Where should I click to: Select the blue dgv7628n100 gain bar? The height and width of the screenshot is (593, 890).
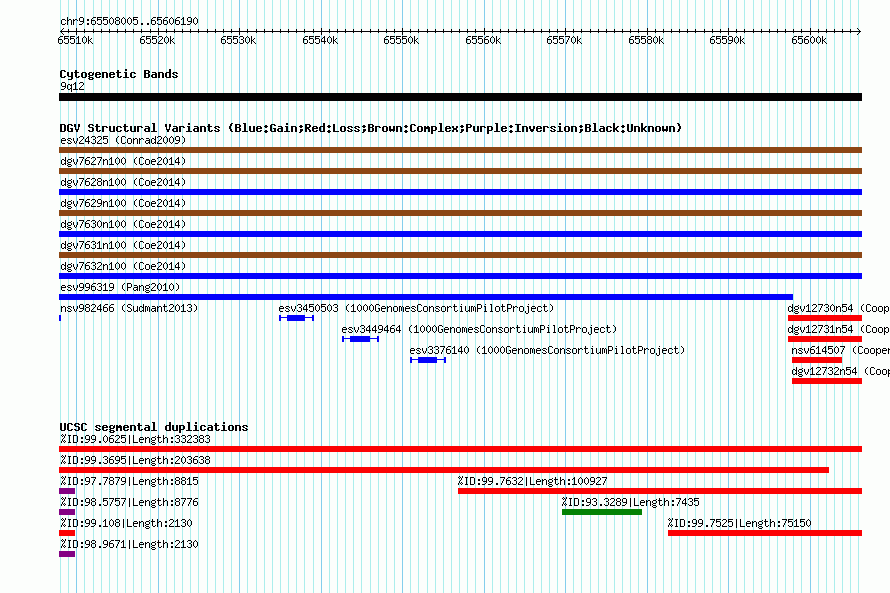[x=460, y=192]
